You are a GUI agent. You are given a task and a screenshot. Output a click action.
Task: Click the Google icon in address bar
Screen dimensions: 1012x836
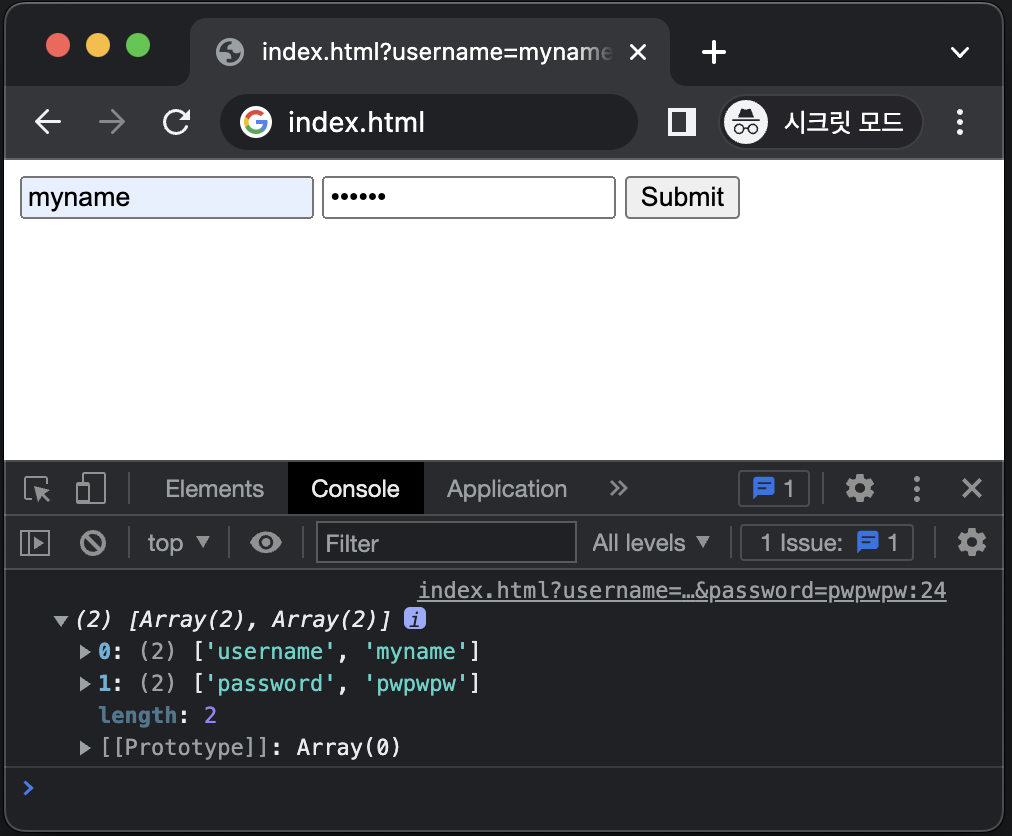coord(256,122)
